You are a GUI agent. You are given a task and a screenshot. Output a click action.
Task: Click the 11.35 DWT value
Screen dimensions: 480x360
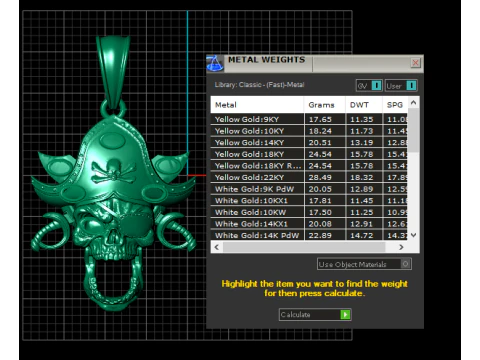click(x=362, y=119)
